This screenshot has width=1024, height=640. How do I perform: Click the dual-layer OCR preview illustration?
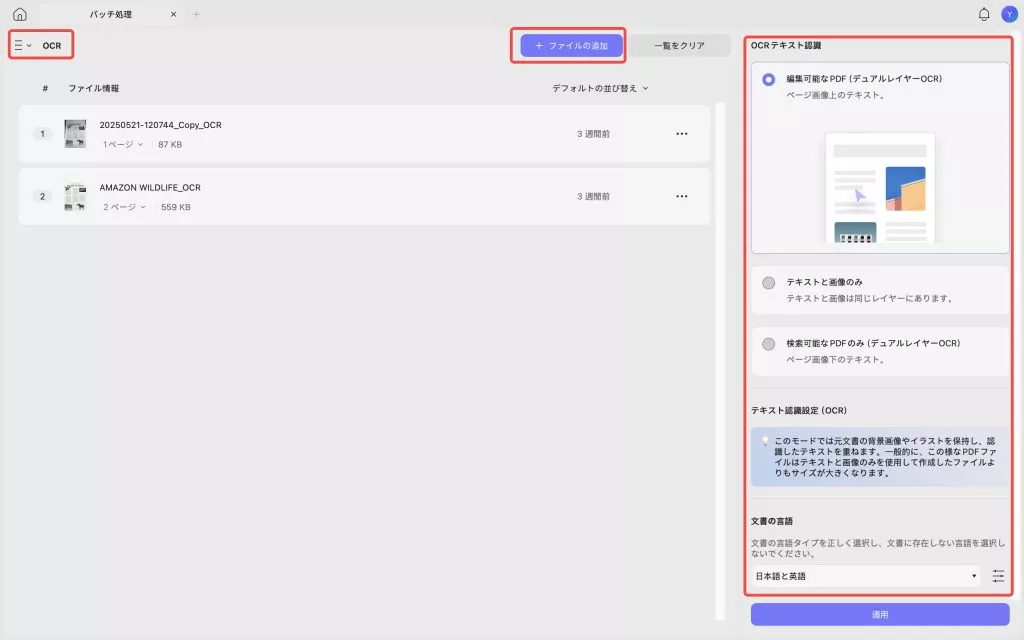(x=880, y=188)
